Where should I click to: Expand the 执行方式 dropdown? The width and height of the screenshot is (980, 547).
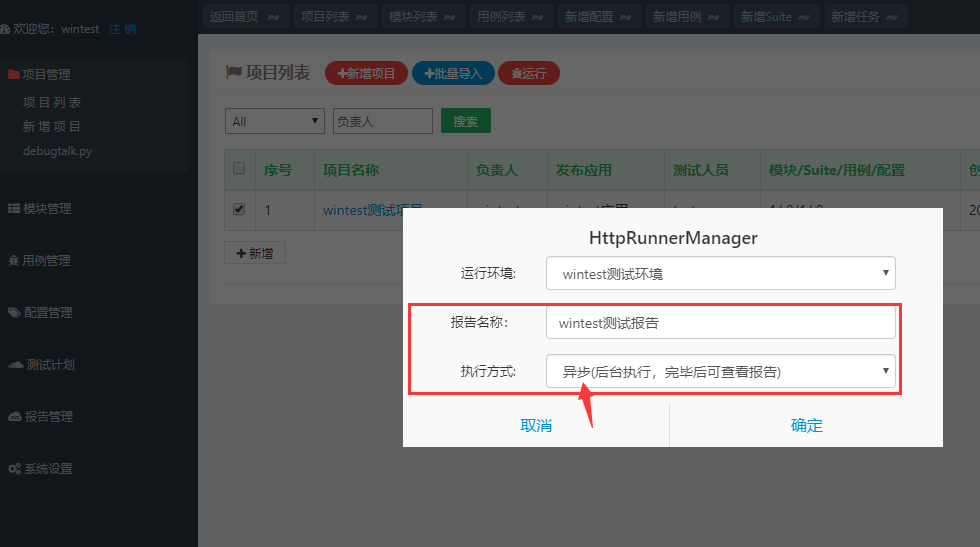coord(720,372)
